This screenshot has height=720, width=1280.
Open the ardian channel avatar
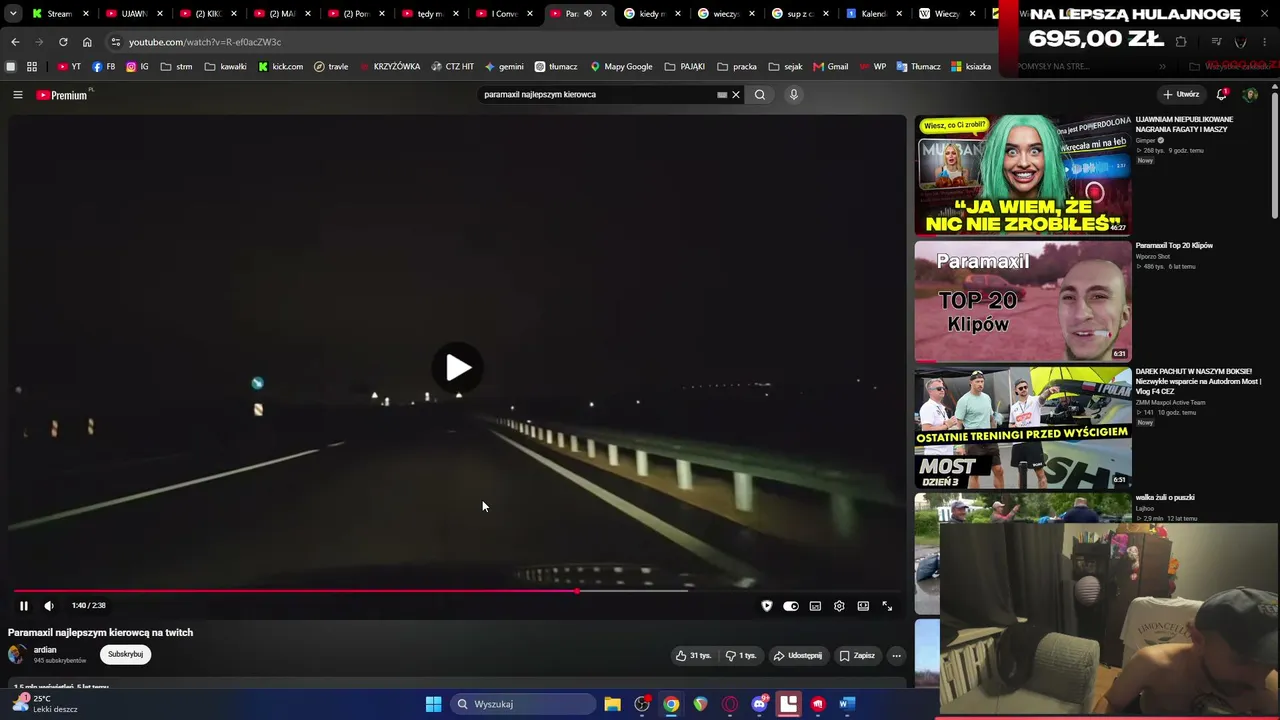tap(17, 654)
